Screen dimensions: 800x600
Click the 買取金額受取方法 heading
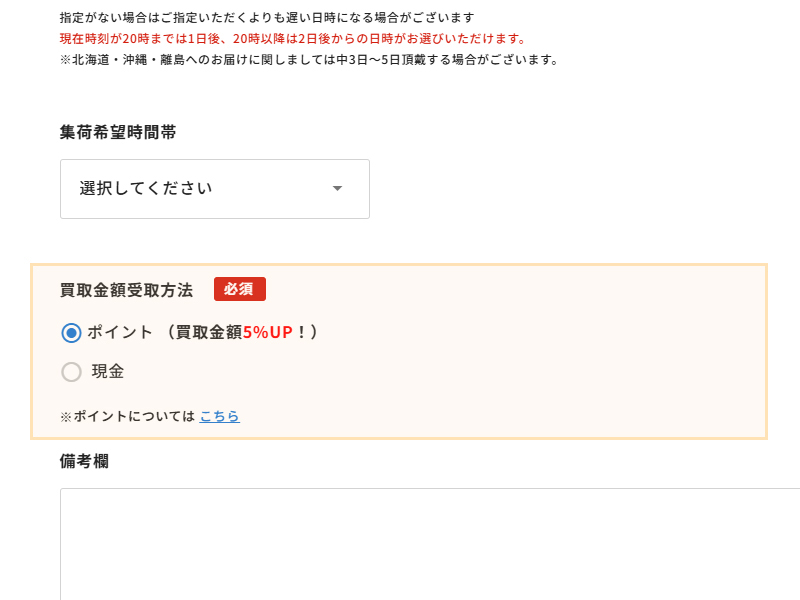tap(126, 290)
